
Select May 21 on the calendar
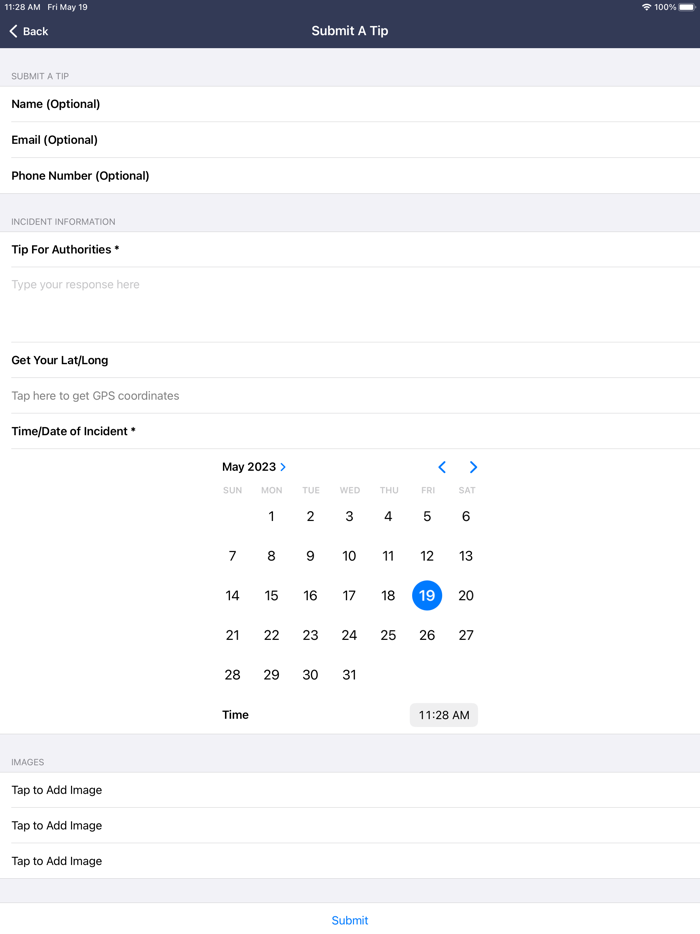point(232,636)
